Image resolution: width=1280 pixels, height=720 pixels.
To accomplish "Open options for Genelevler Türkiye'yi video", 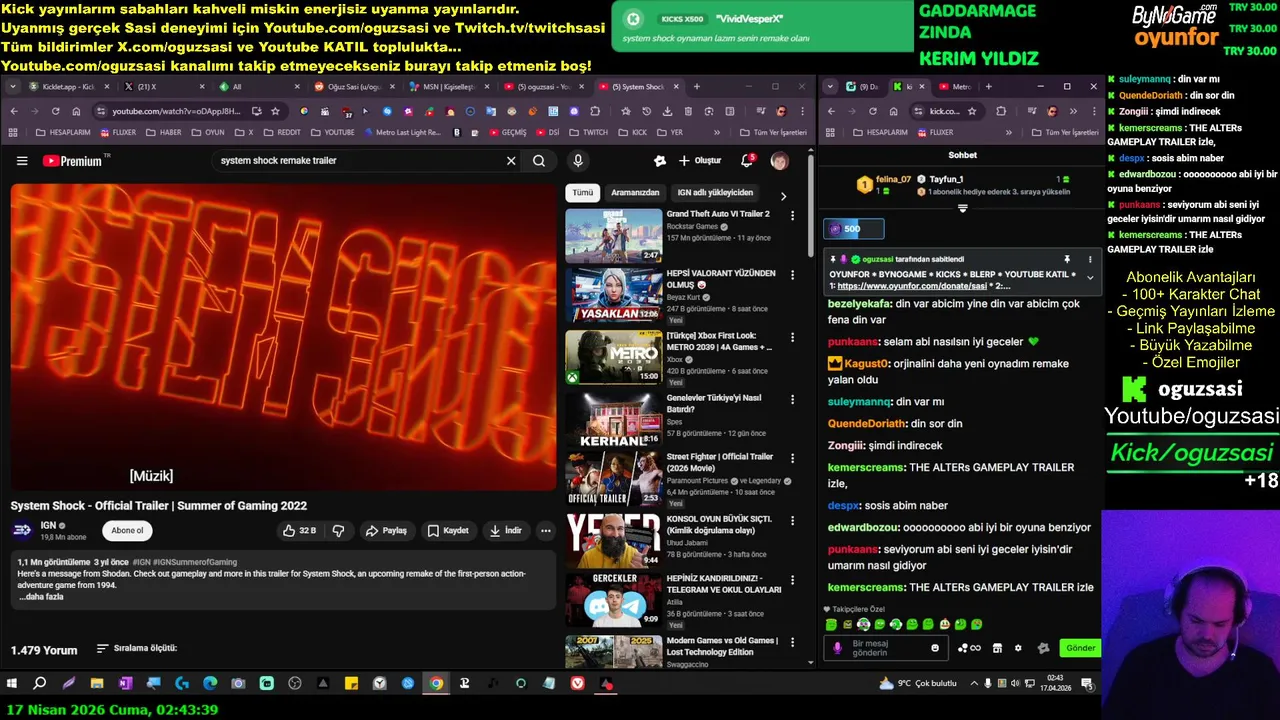I will 793,399.
